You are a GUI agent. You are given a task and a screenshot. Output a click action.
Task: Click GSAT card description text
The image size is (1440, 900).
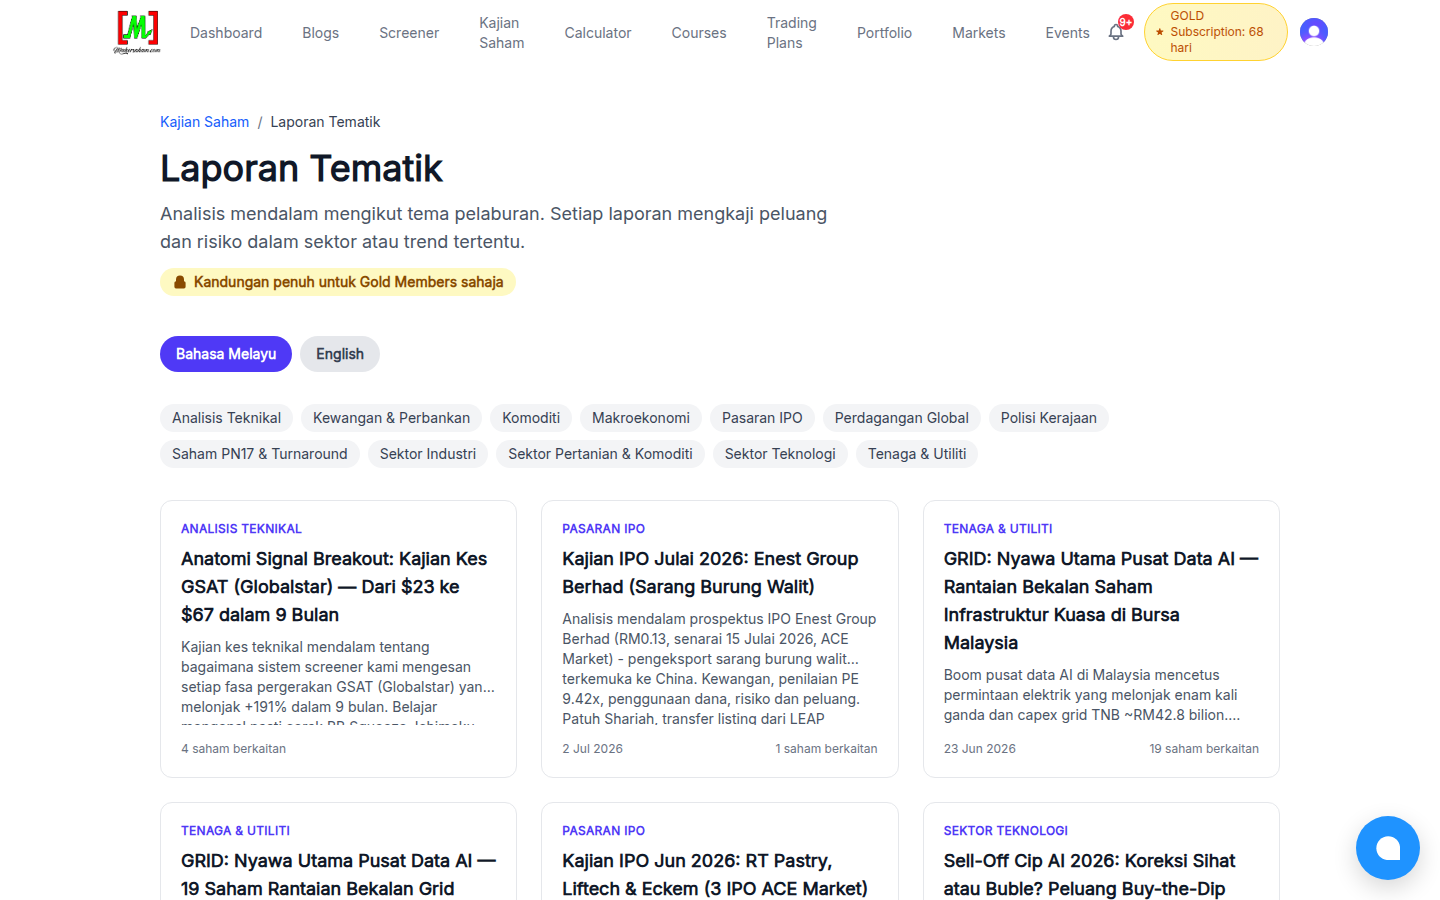[338, 682]
